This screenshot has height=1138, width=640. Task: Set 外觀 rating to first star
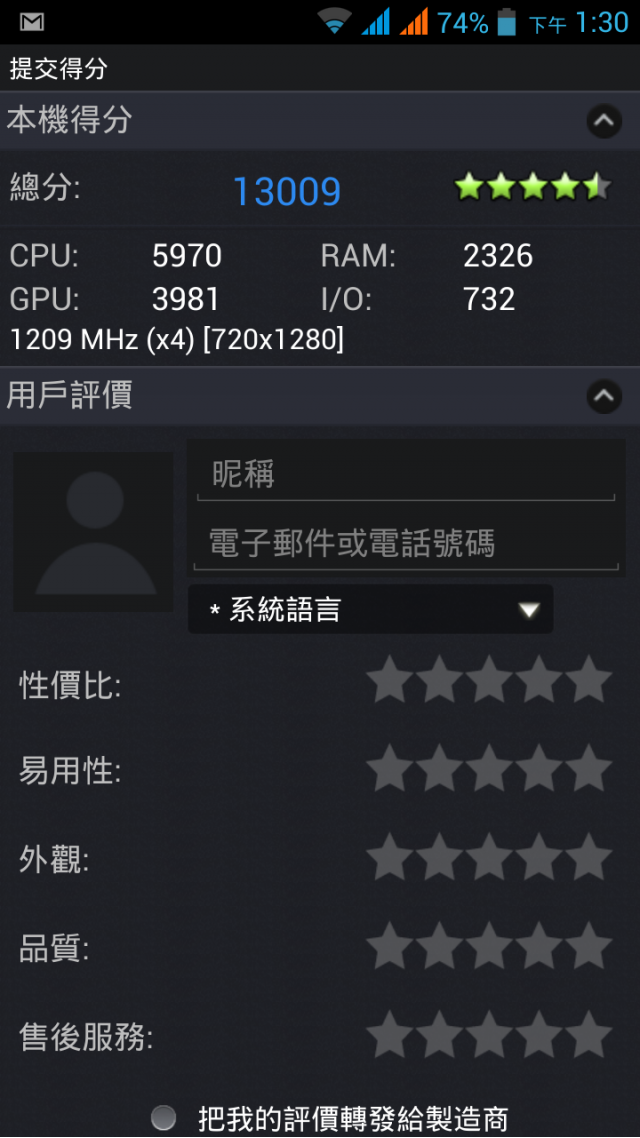point(390,857)
